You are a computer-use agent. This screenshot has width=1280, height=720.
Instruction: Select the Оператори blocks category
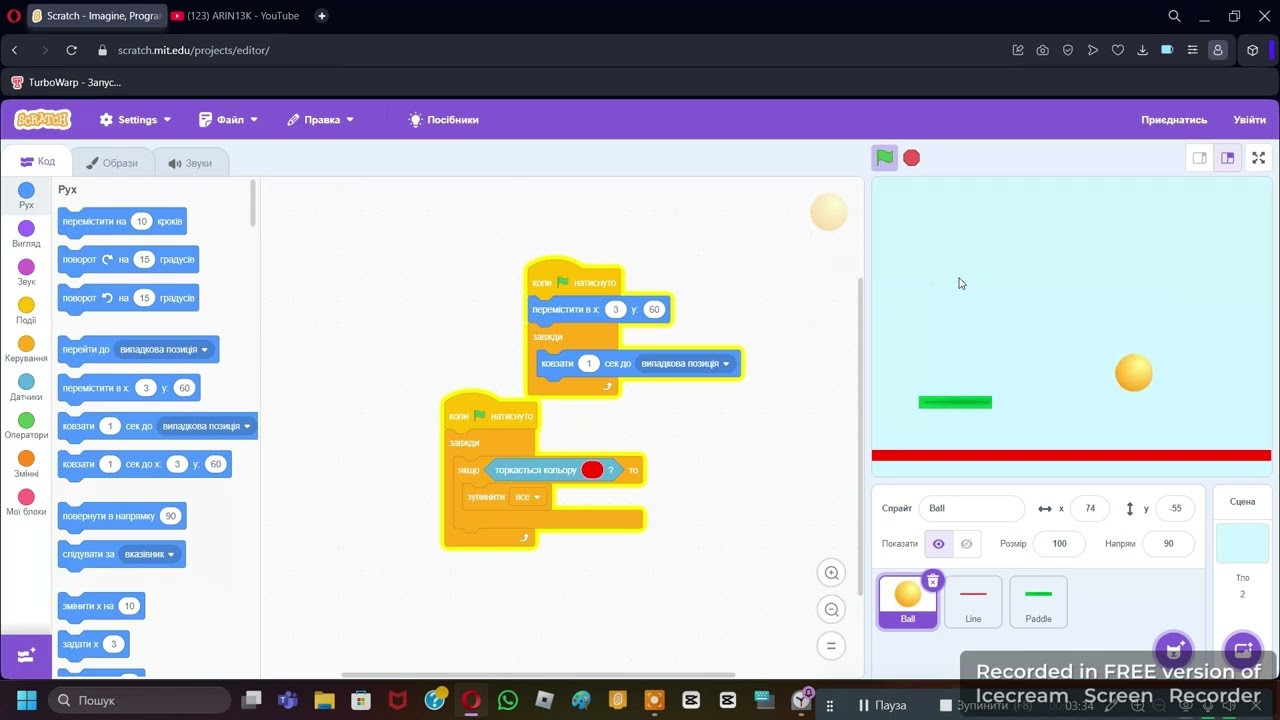[x=26, y=426]
